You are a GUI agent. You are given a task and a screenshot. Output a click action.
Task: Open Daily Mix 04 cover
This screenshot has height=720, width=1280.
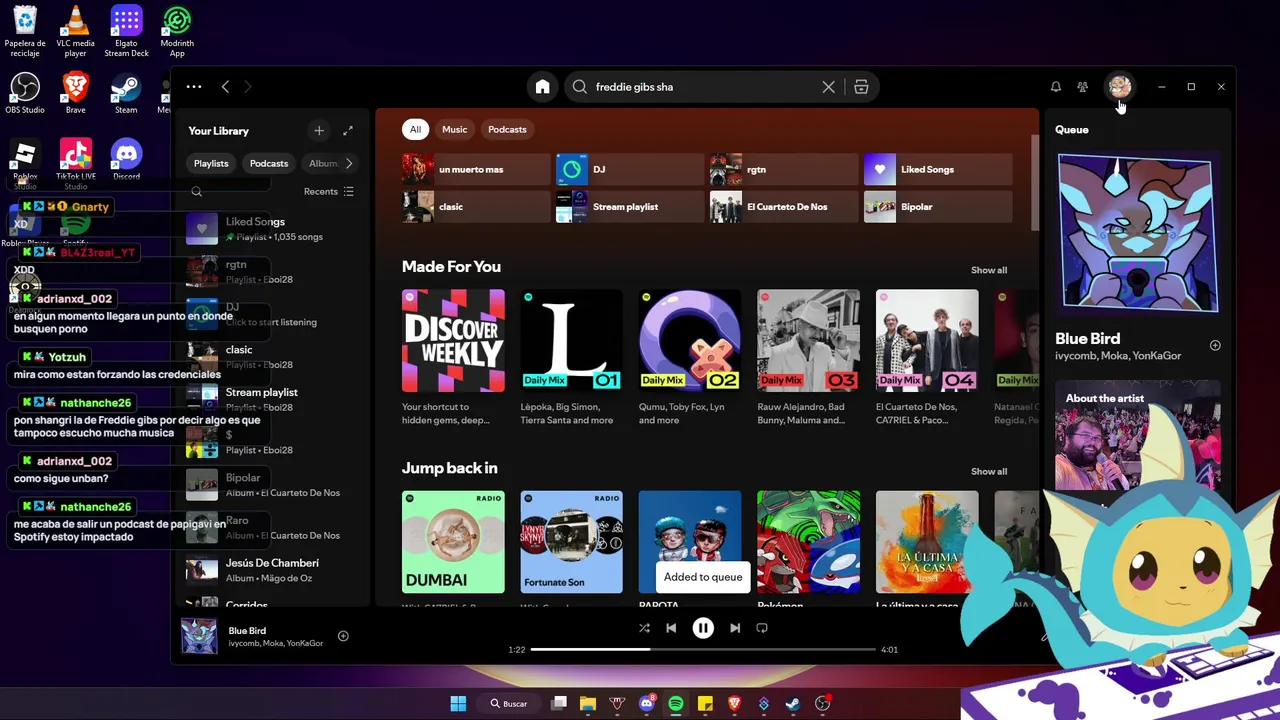(927, 341)
